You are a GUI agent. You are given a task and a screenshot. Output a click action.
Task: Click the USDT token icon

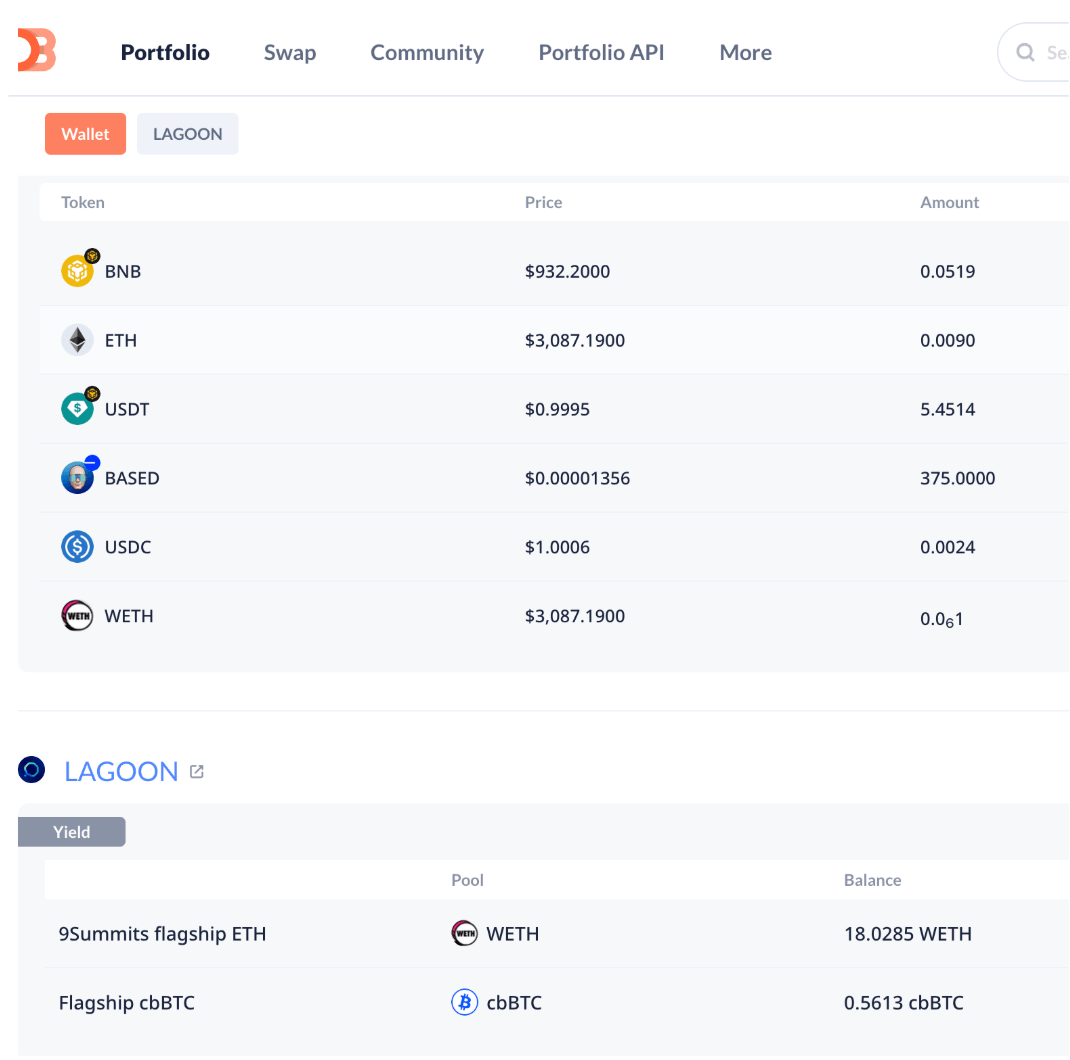(78, 409)
